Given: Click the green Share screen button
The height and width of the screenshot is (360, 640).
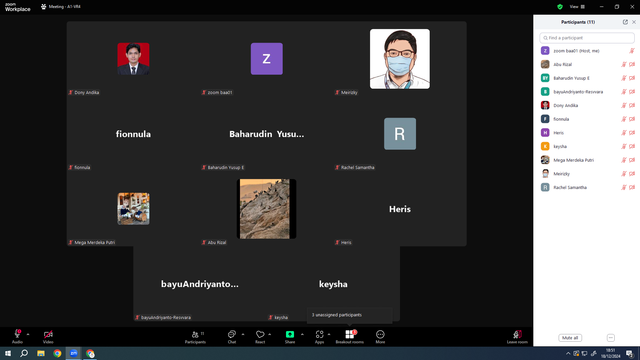Looking at the screenshot, I should coord(290,337).
